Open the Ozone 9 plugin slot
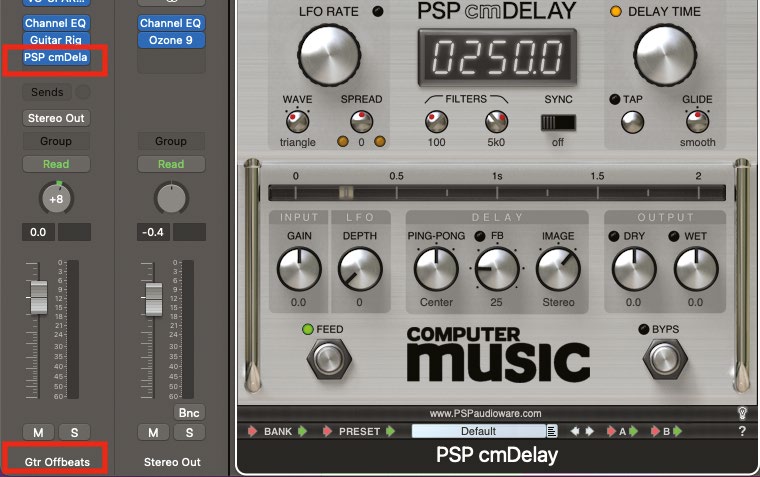The image size is (760, 477). pos(171,40)
